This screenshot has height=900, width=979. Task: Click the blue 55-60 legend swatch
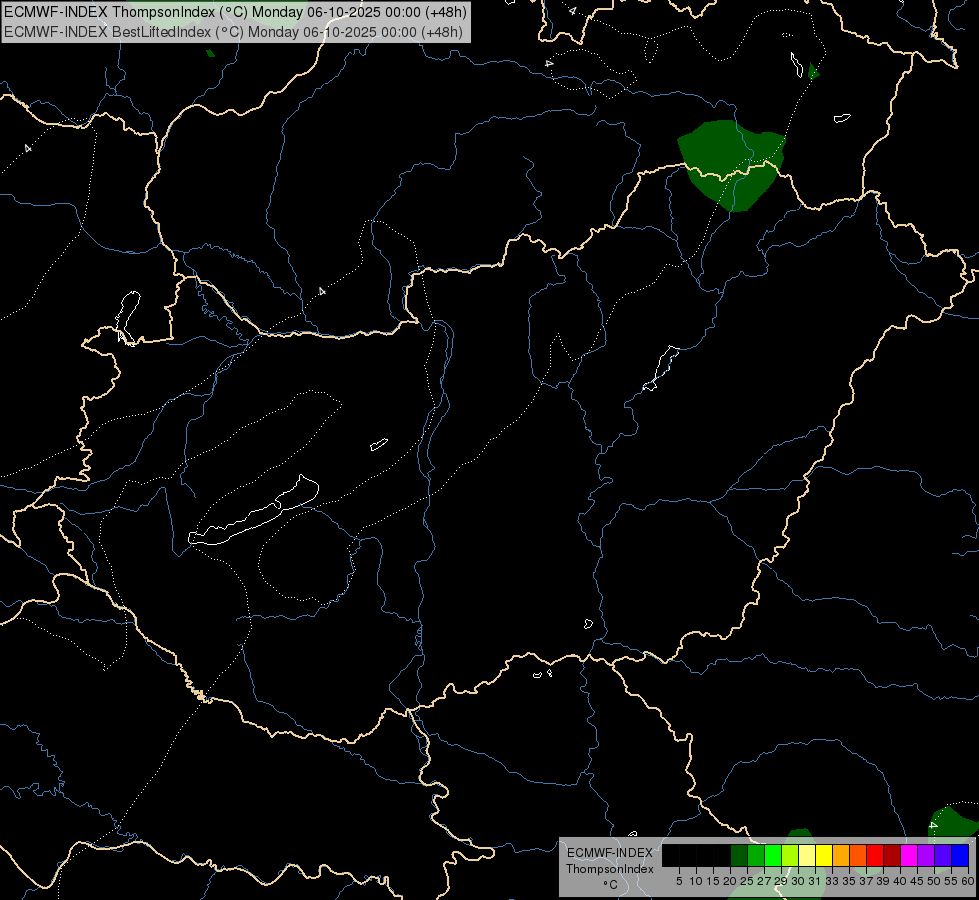(x=960, y=855)
